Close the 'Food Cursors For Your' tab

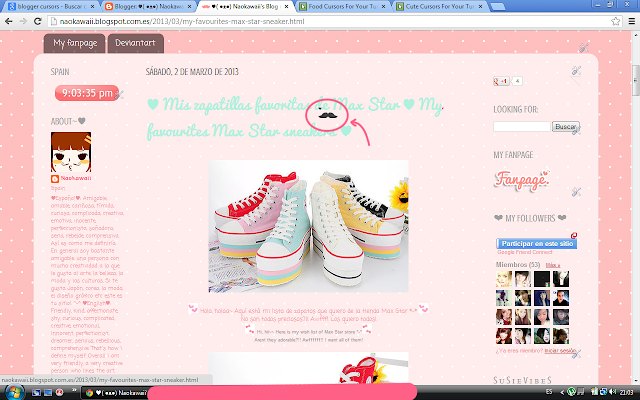click(383, 7)
